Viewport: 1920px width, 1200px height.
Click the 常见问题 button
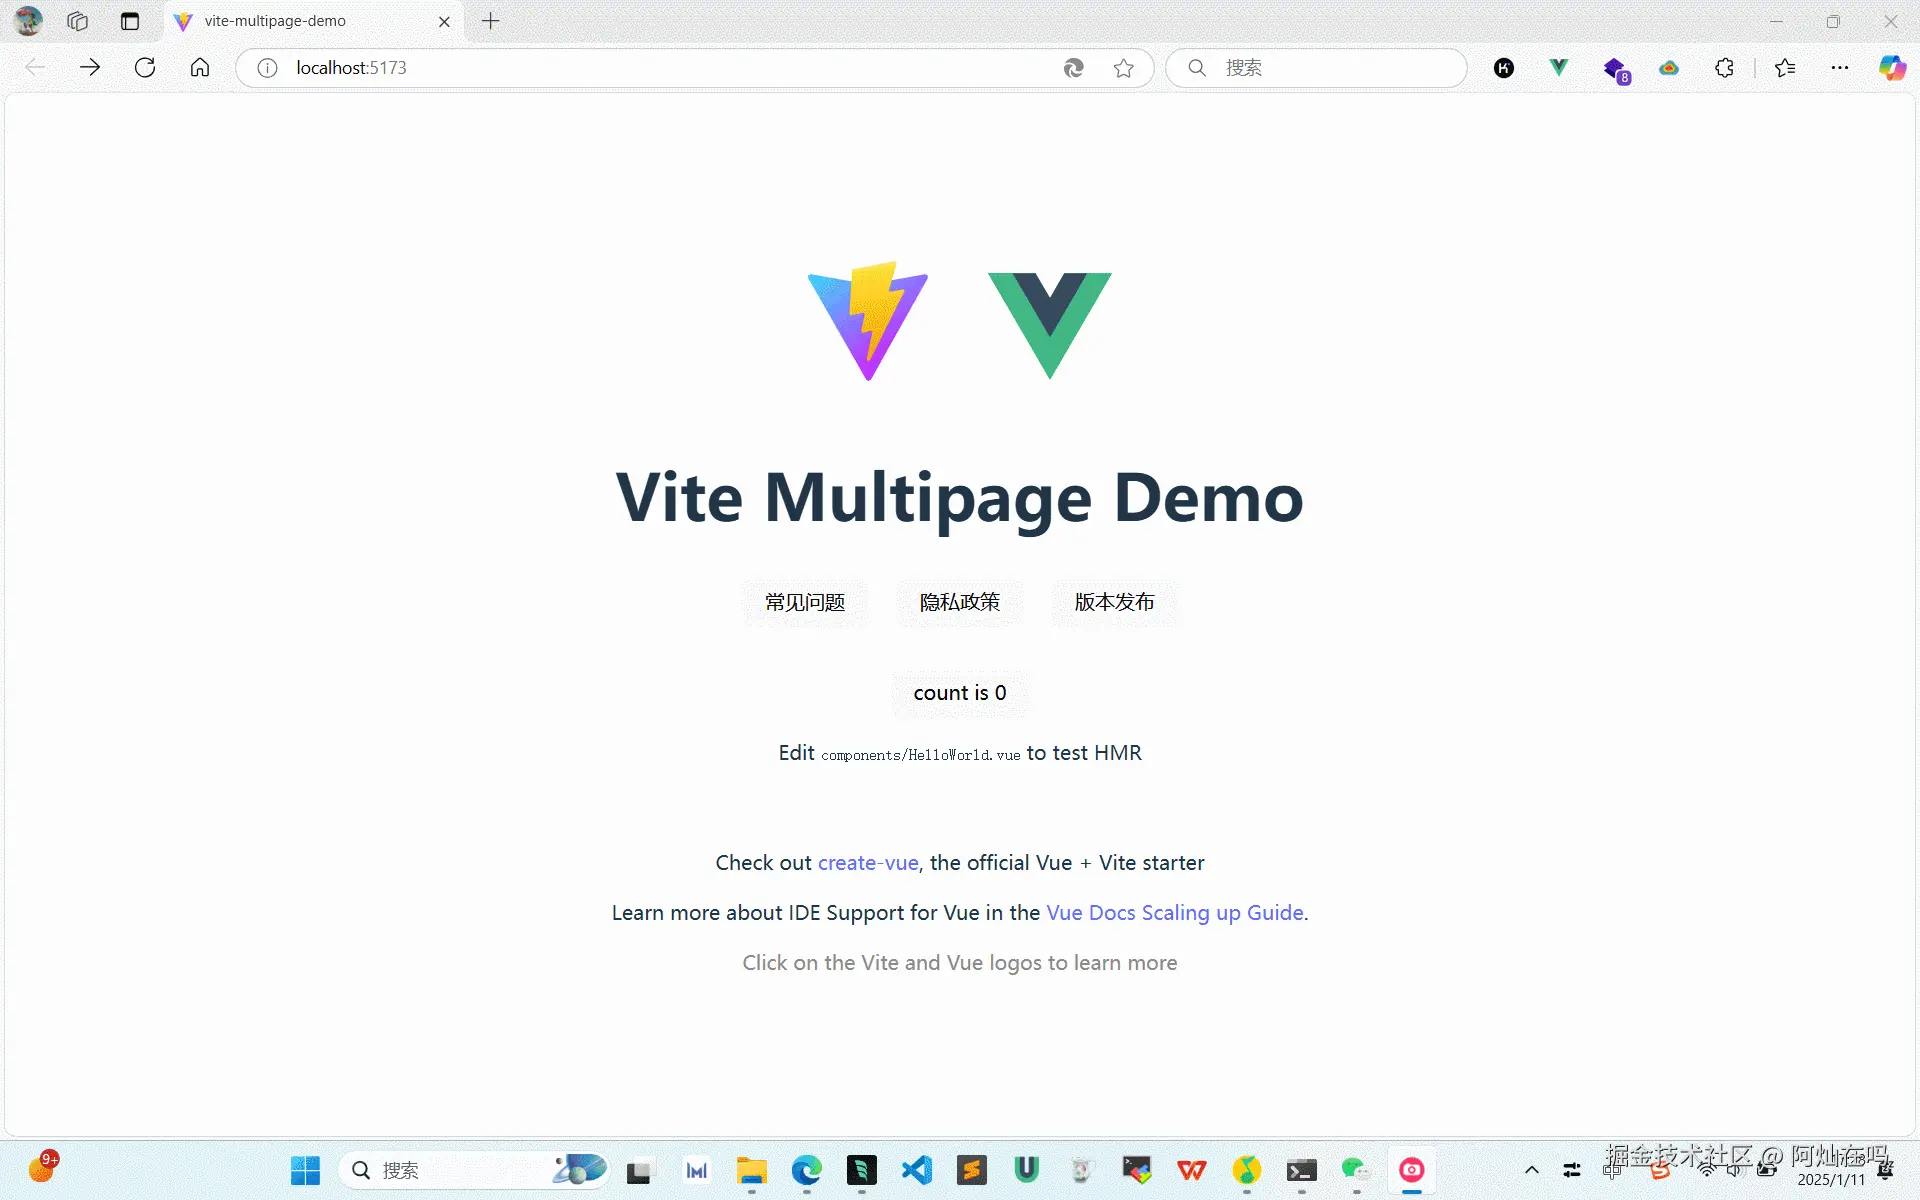pos(805,603)
